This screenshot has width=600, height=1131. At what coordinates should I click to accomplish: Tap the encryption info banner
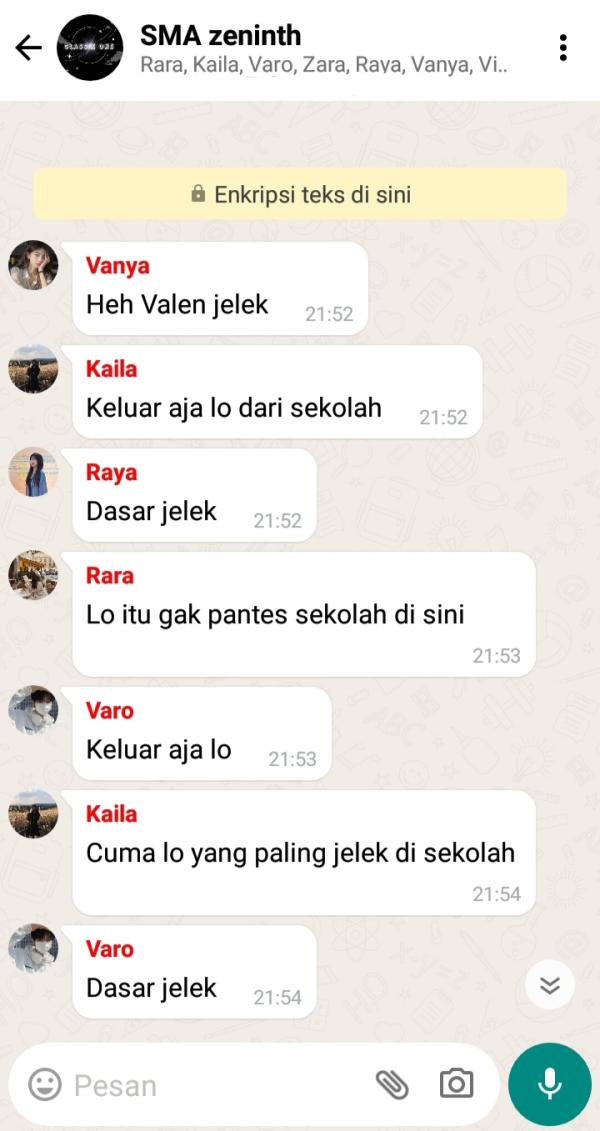tap(300, 194)
